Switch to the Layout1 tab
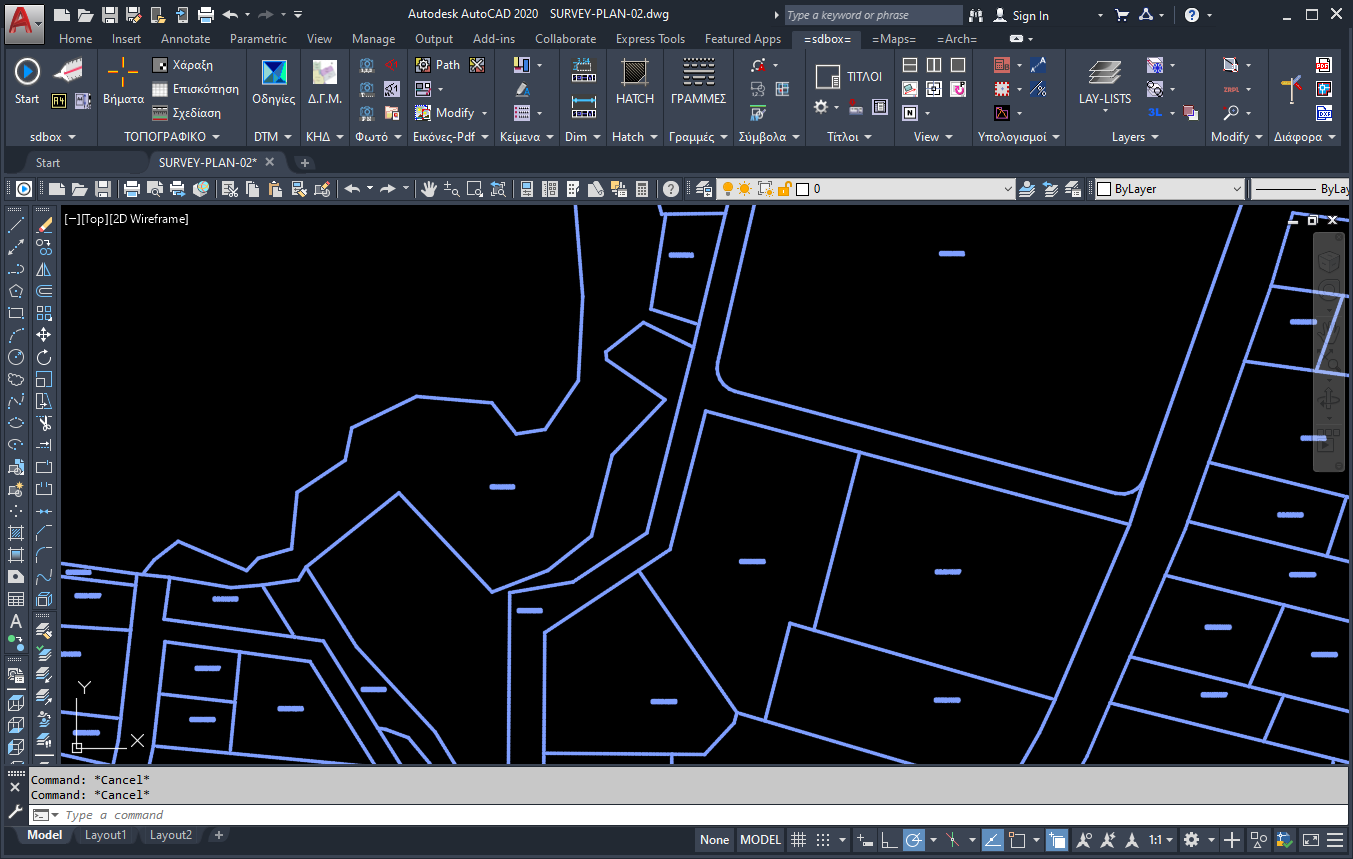This screenshot has height=859, width=1353. pos(106,835)
